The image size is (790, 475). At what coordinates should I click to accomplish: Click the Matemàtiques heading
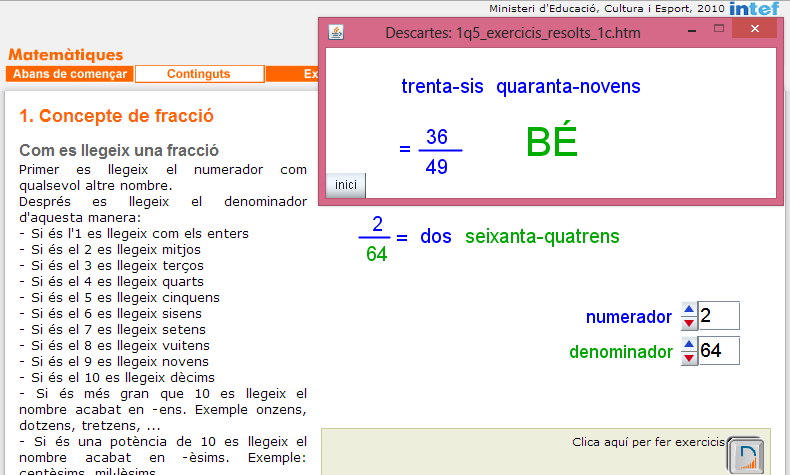pyautogui.click(x=66, y=55)
